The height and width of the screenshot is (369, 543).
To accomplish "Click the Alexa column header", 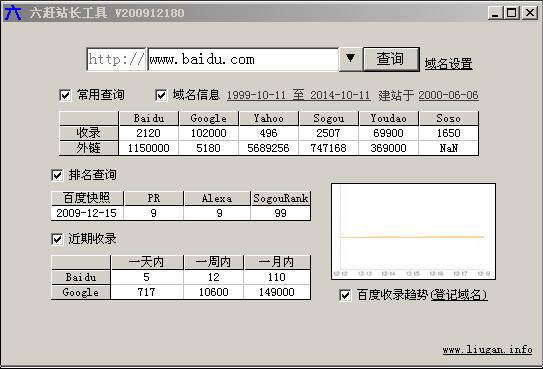I will click(x=217, y=198).
